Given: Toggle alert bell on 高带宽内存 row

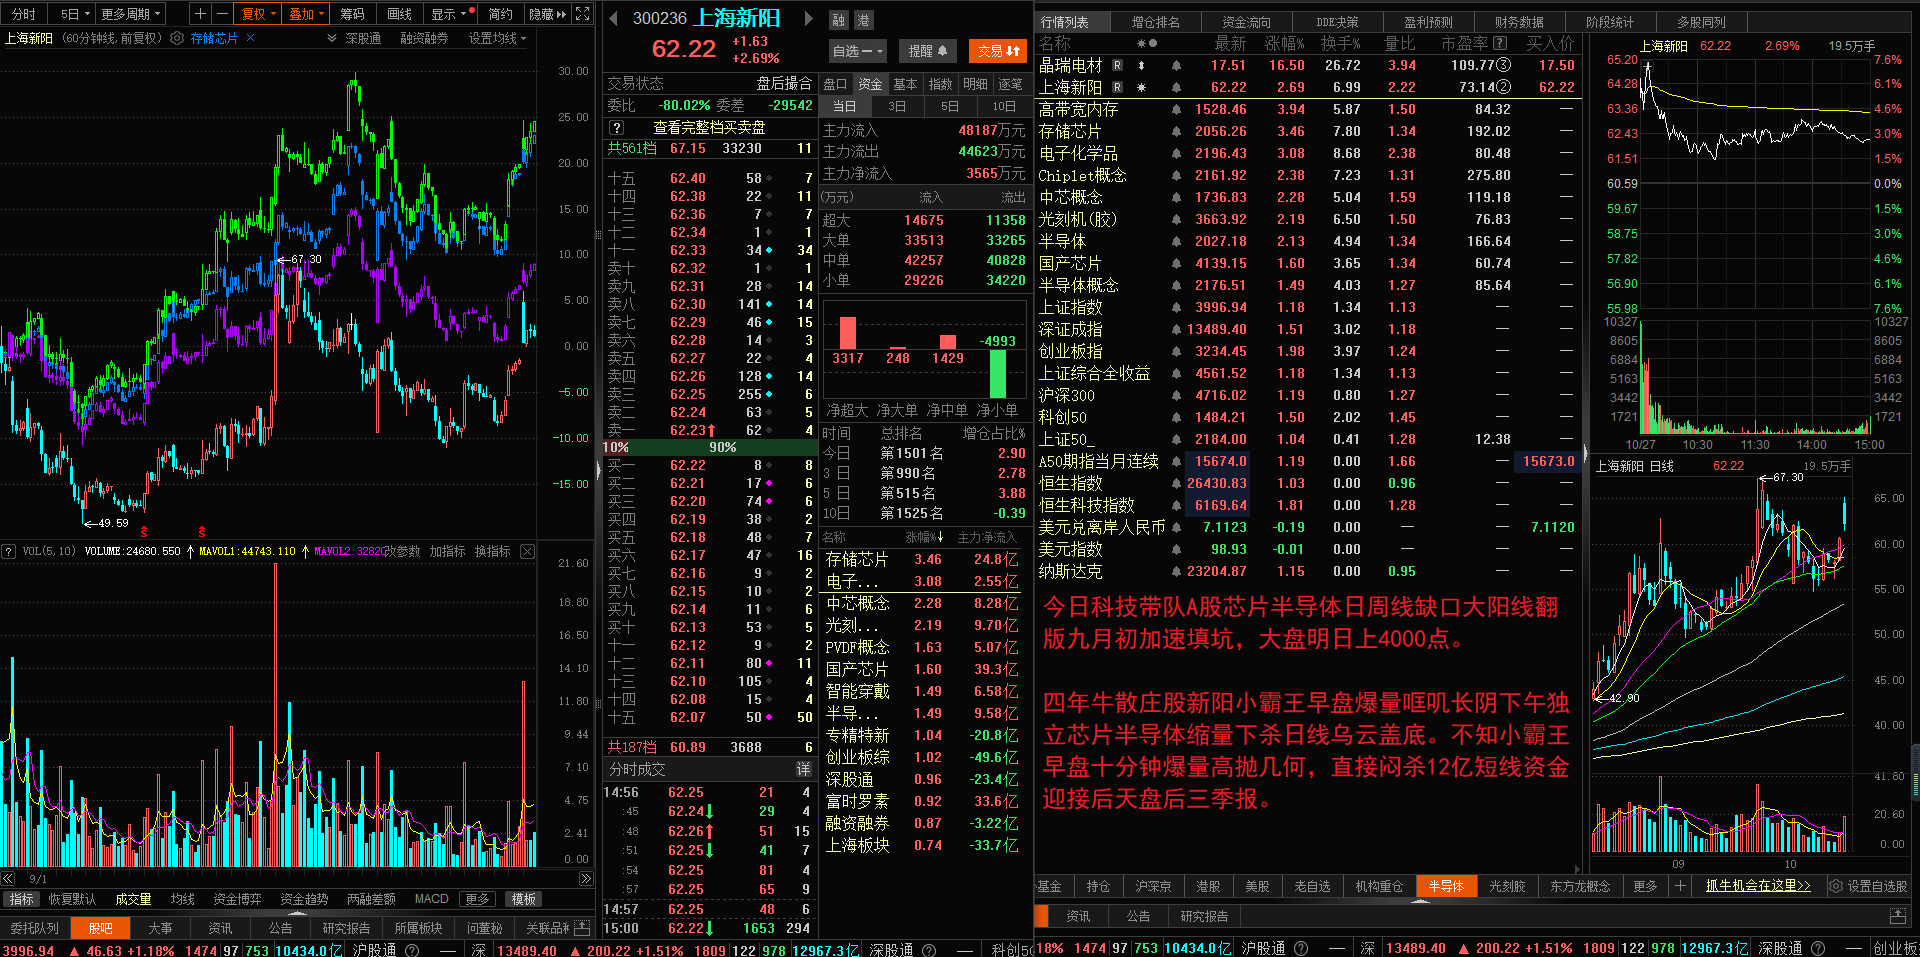Looking at the screenshot, I should tap(1177, 109).
